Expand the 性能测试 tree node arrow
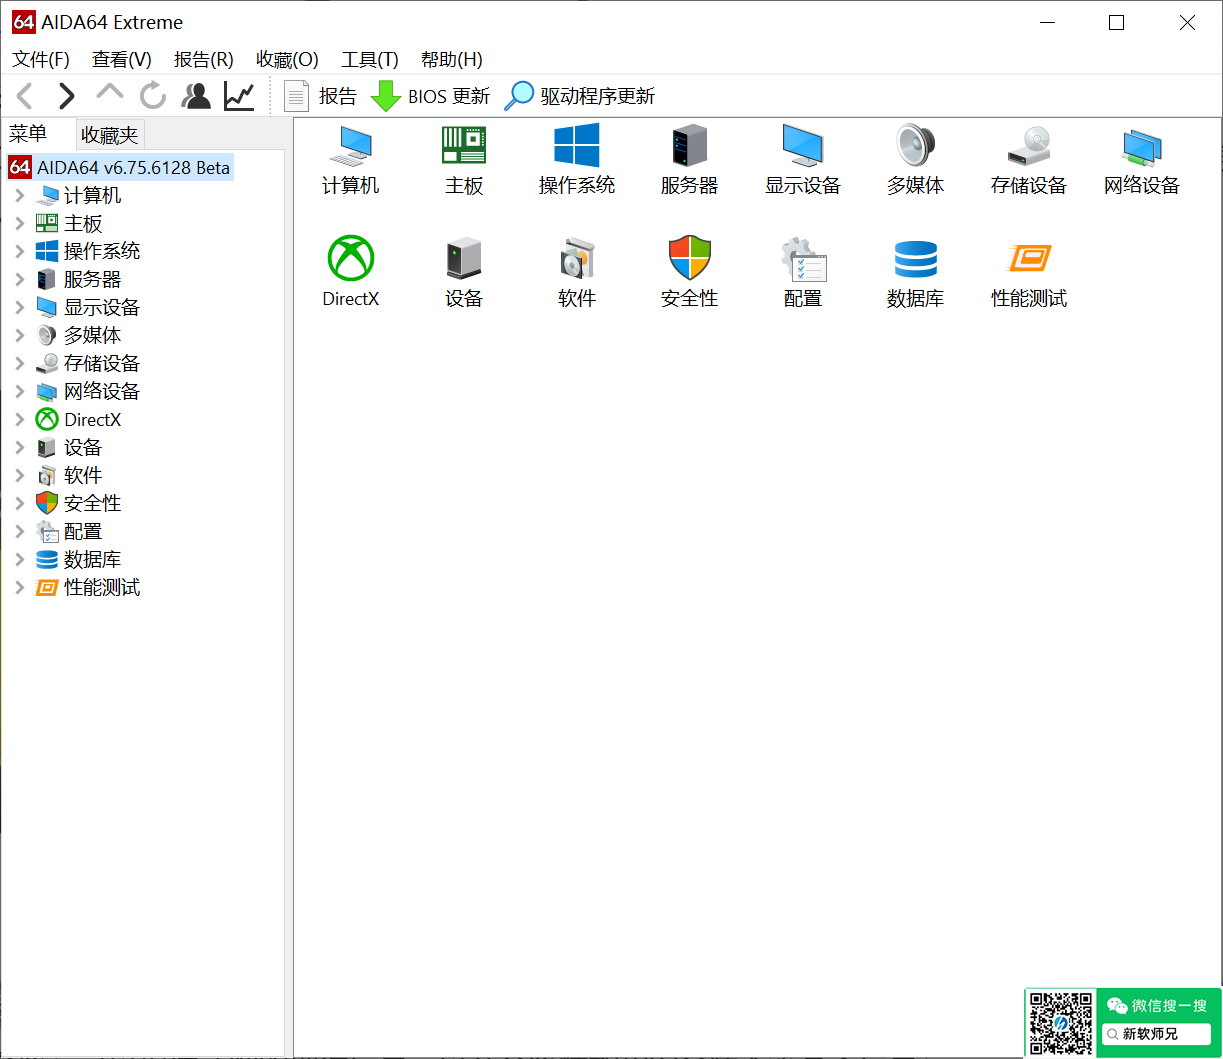The image size is (1223, 1059). [x=20, y=588]
